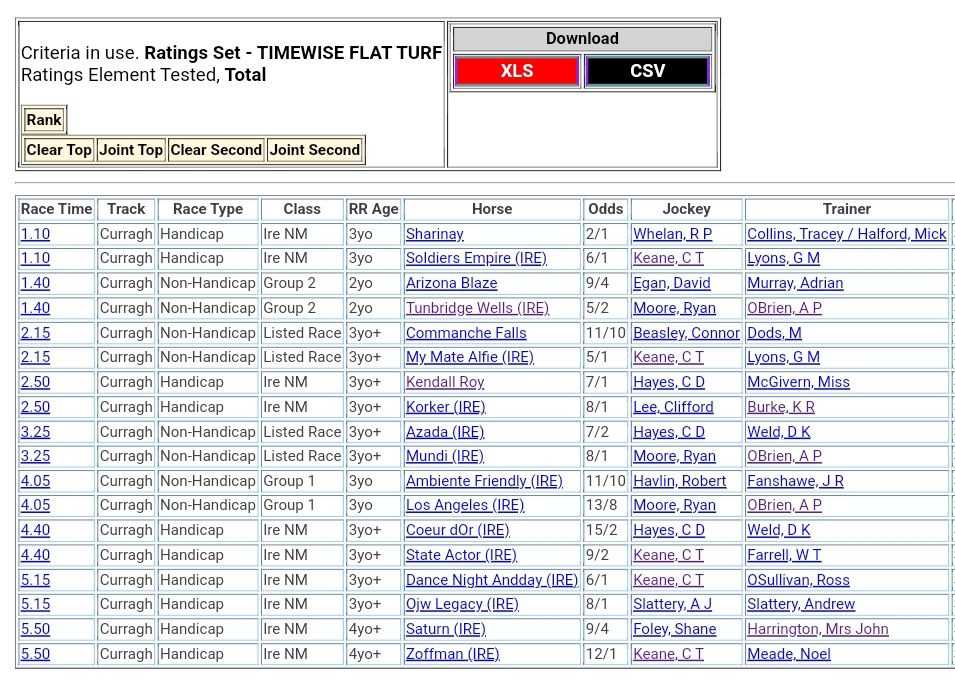Open trainer link Fanshawe, J R
This screenshot has width=955, height=681.
pos(795,481)
